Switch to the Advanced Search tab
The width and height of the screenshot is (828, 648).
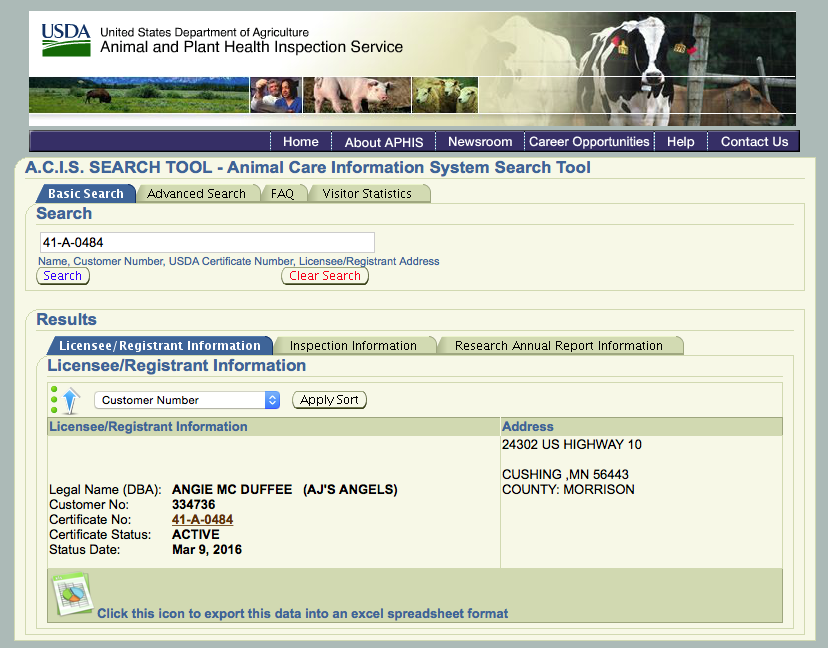[x=196, y=194]
